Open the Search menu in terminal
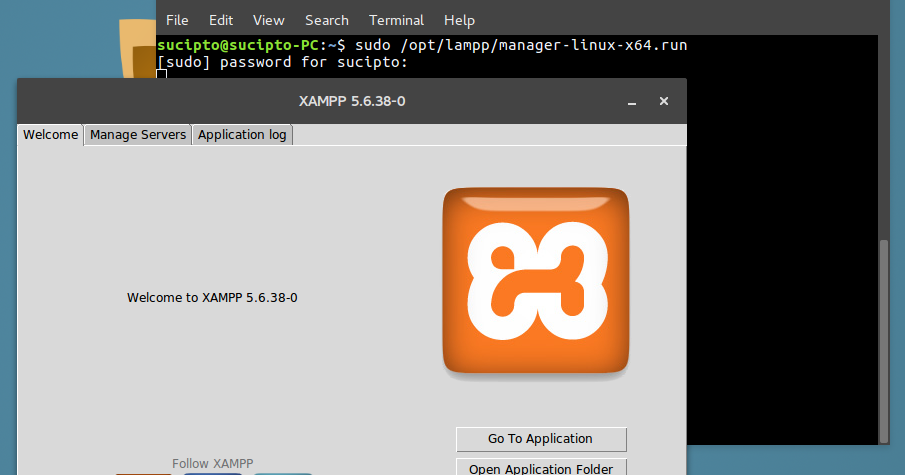 coord(327,20)
